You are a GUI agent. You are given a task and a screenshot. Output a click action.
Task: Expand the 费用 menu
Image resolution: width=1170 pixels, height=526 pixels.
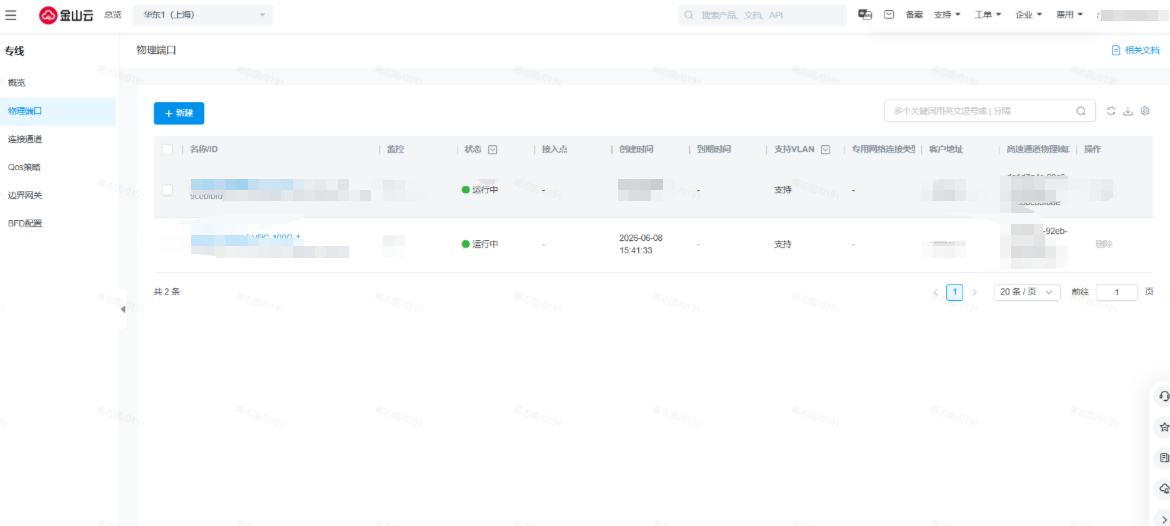pyautogui.click(x=1069, y=14)
